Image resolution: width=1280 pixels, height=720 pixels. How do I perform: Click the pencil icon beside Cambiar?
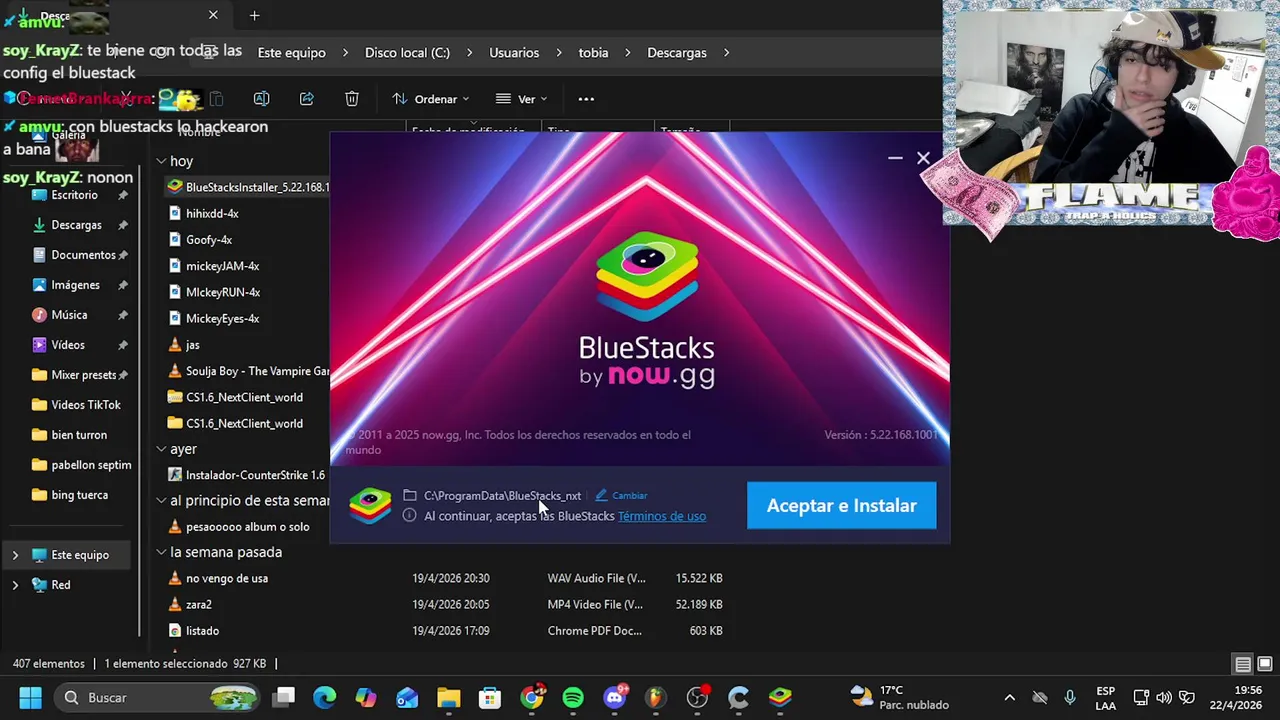coord(601,495)
